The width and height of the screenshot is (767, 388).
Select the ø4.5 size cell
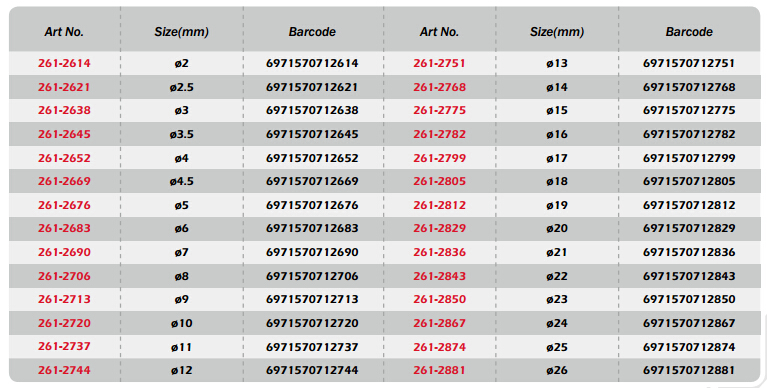point(181,181)
